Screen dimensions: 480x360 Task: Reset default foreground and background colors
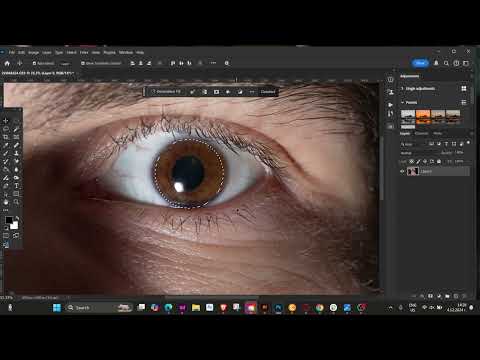point(6,228)
